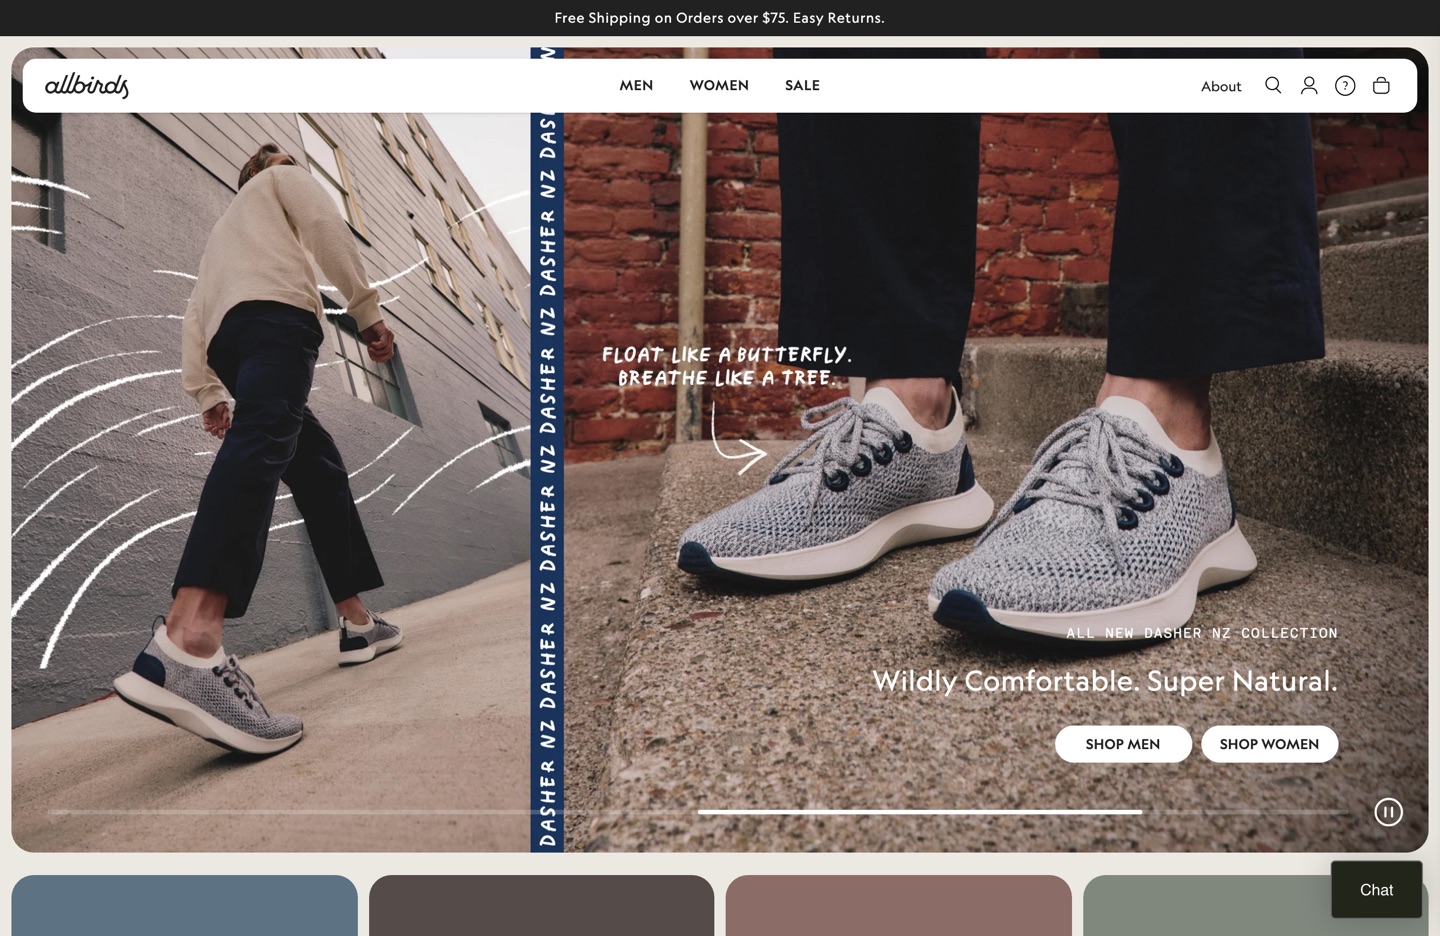Open the shopping cart icon

tap(1381, 86)
